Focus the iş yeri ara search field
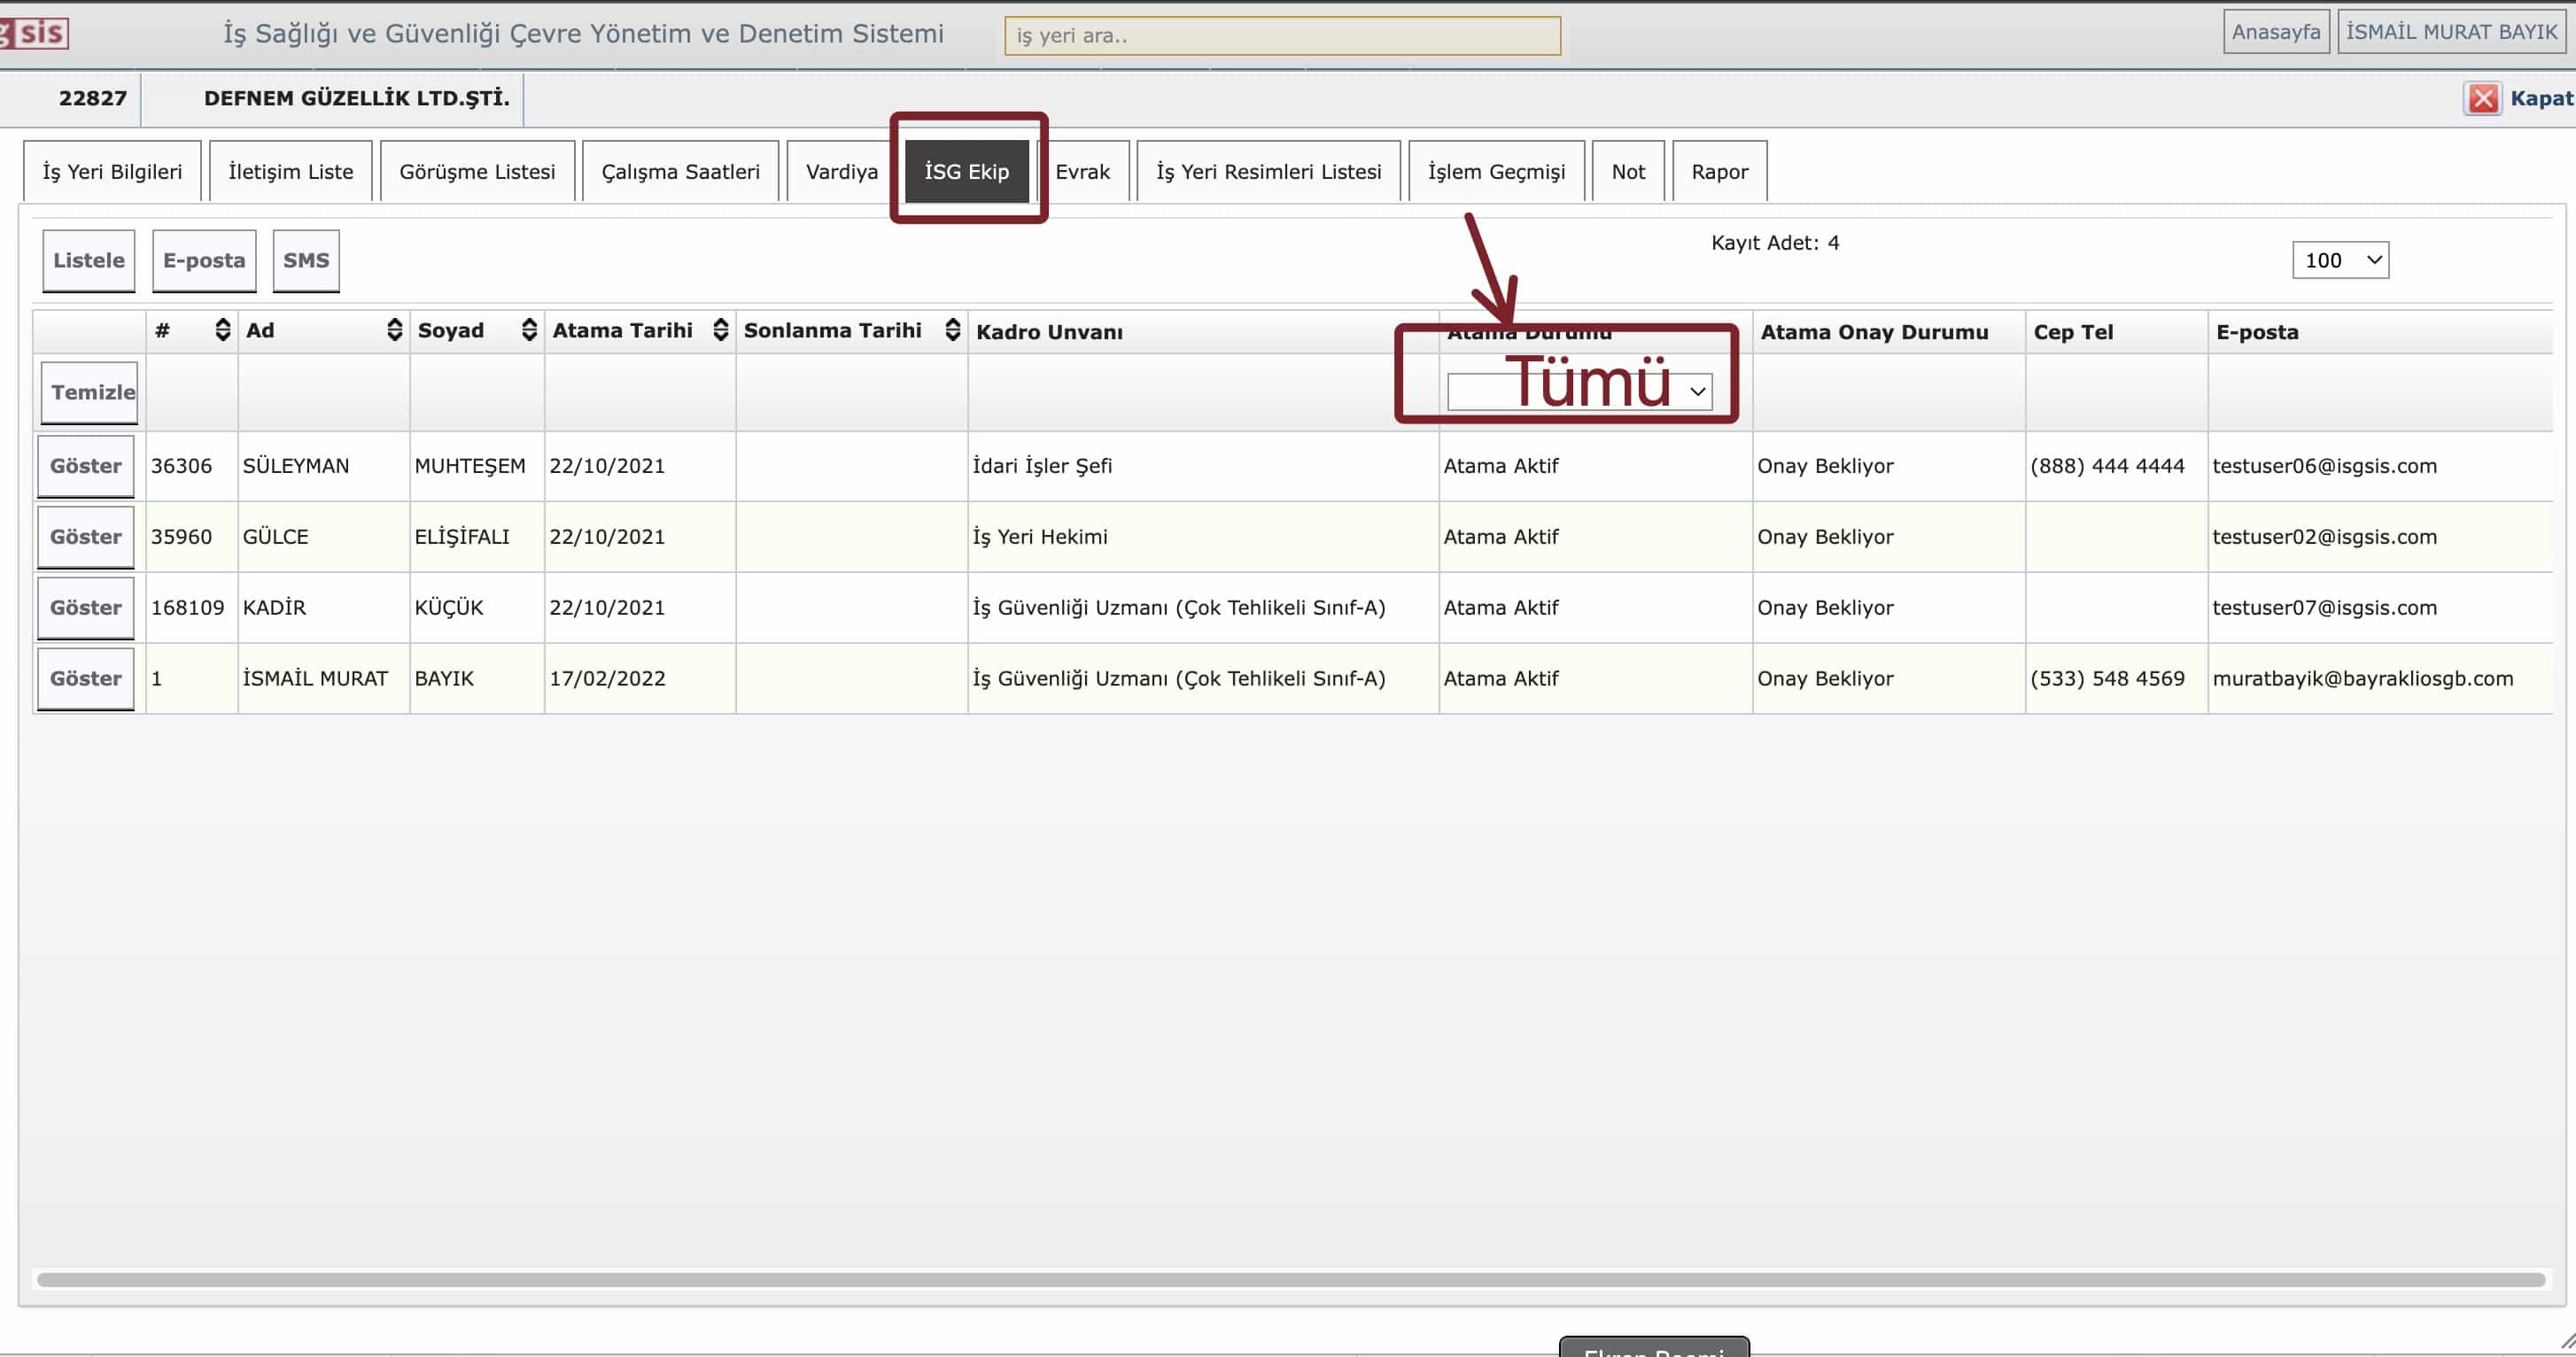Screen dimensions: 2576x1357 point(1282,36)
